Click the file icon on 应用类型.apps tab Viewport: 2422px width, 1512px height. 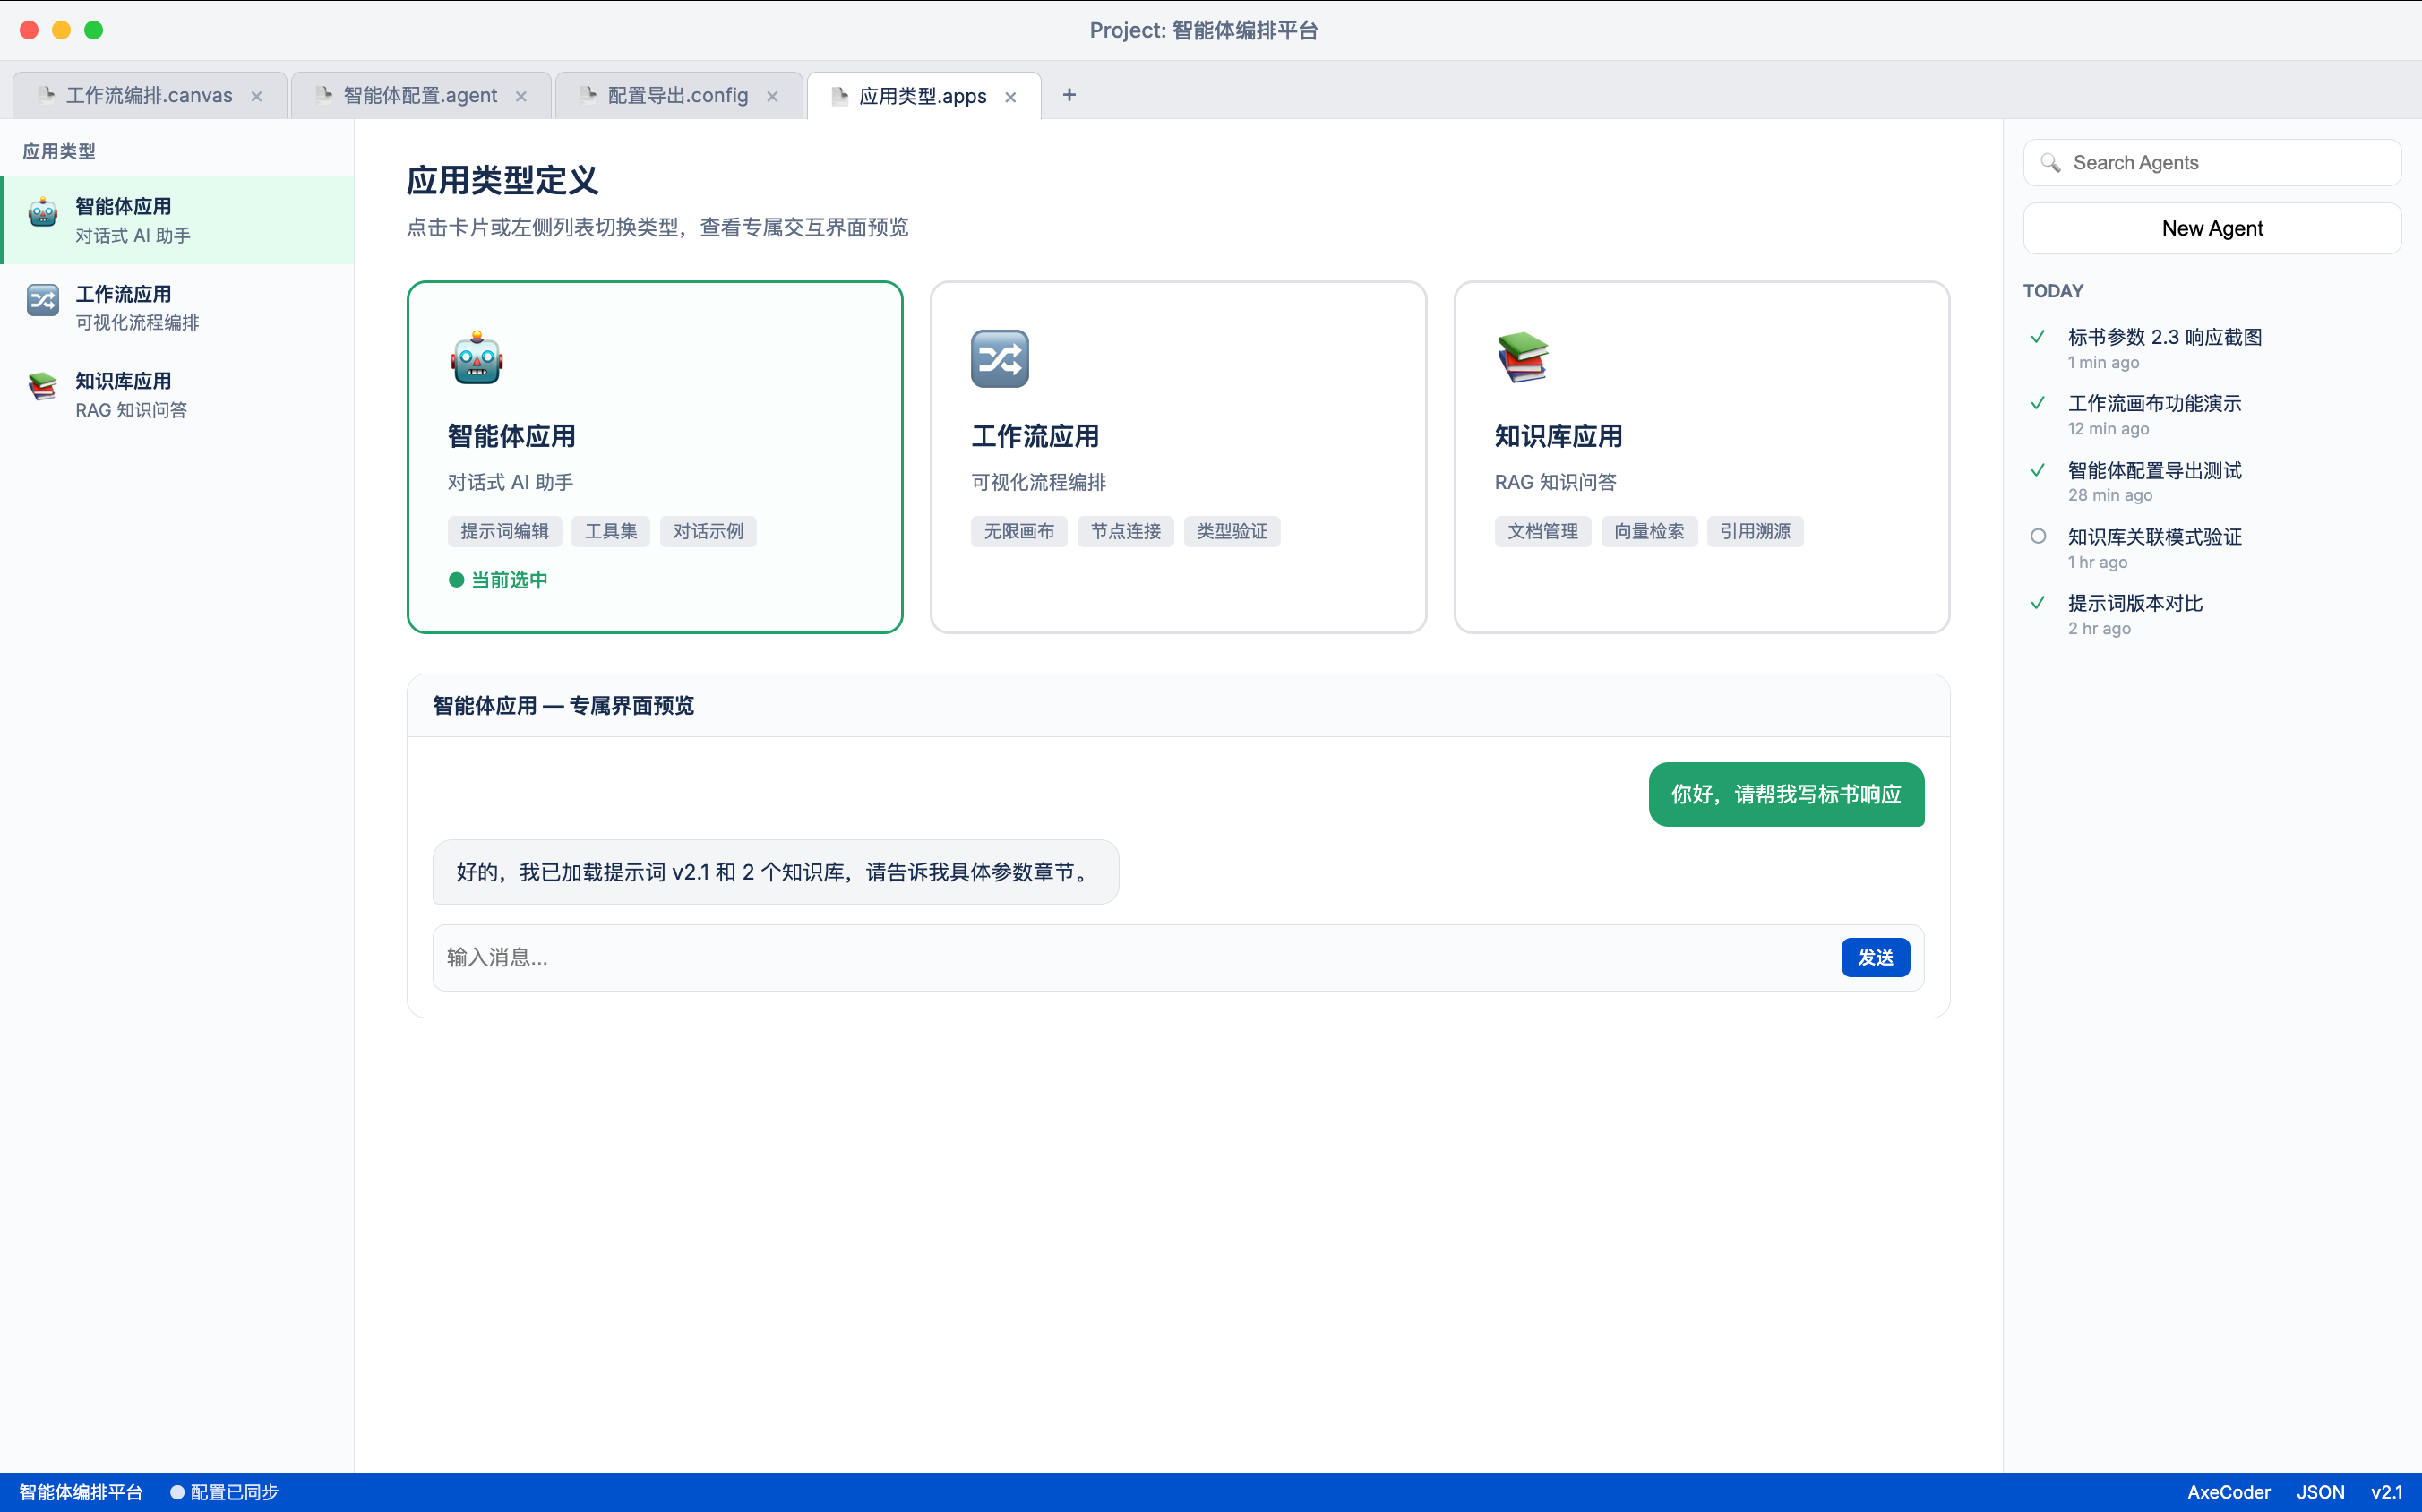tap(839, 96)
